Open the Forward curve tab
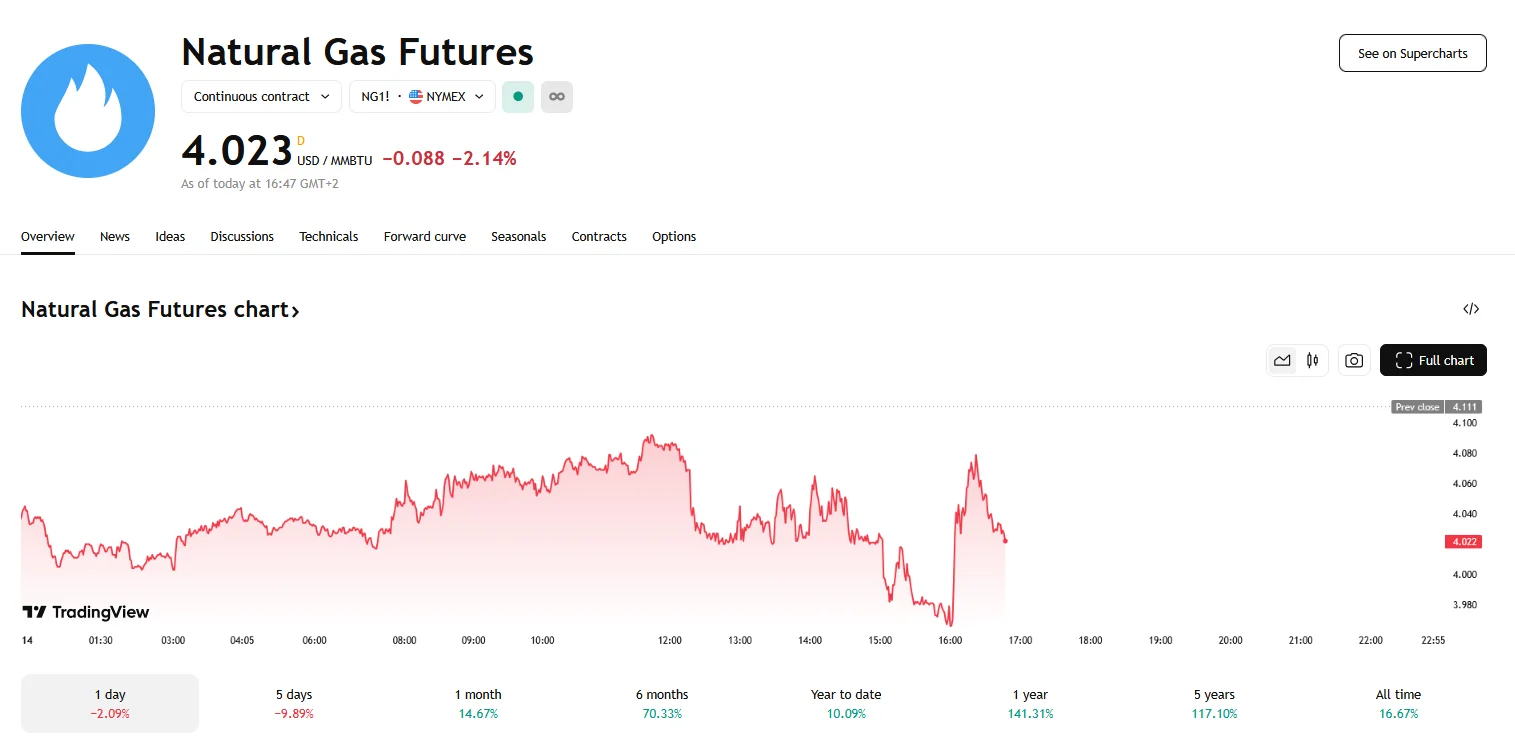 click(425, 237)
